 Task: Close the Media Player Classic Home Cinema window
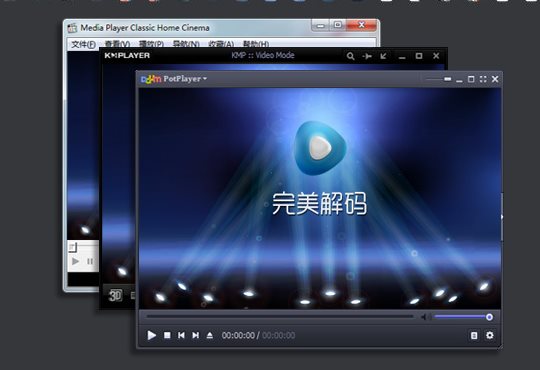pyautogui.click(x=361, y=25)
